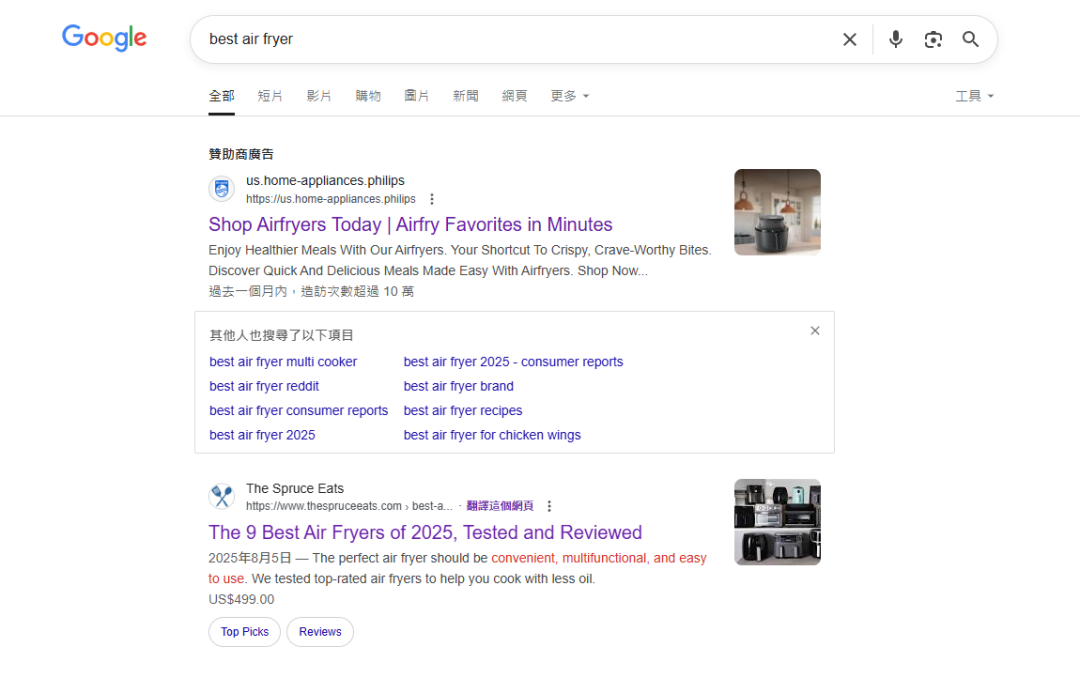The height and width of the screenshot is (678, 1080).
Task: Click the Spruce Eats article thumbnail
Action: pyautogui.click(x=777, y=521)
